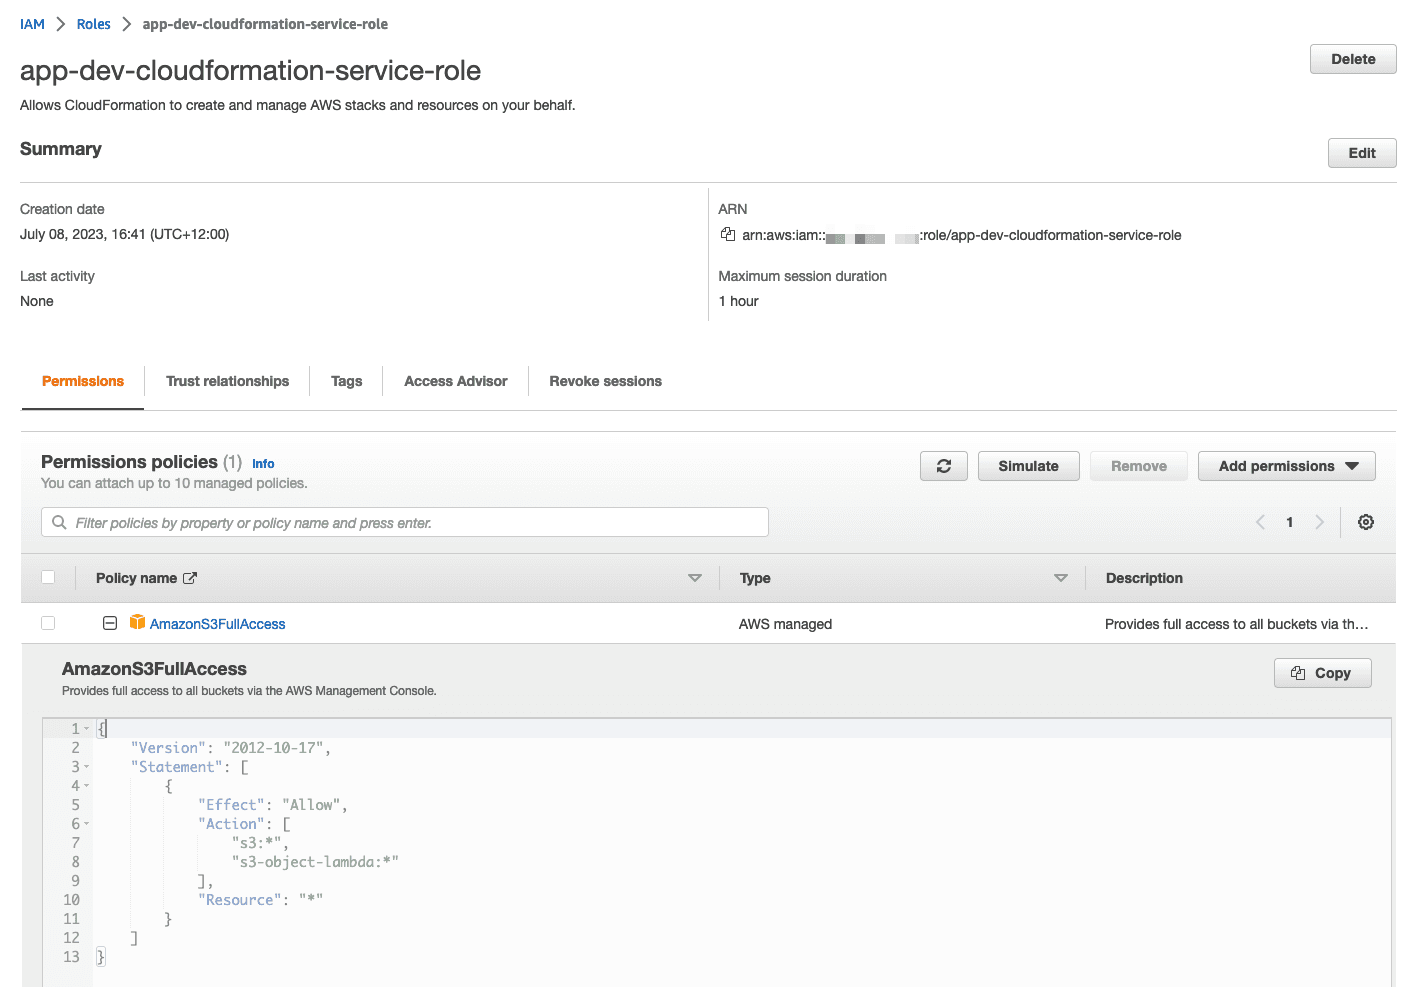This screenshot has height=987, width=1422.
Task: Click the creation date value July 08, 2023
Action: [x=124, y=234]
